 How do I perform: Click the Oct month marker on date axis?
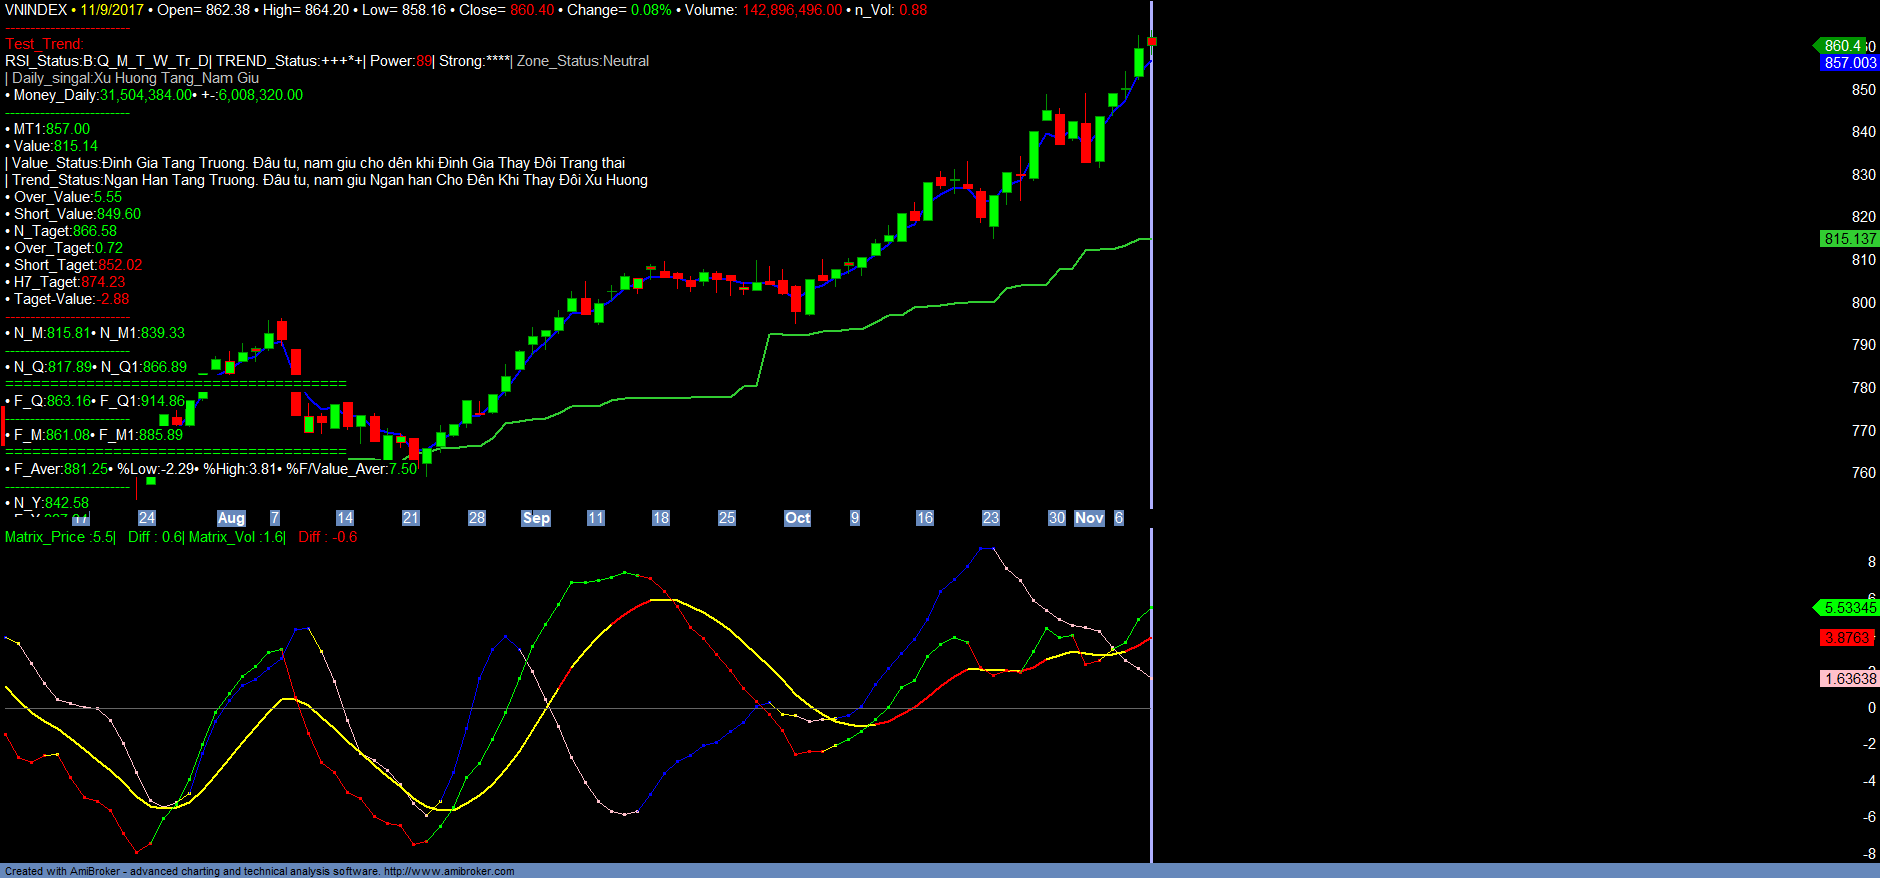coord(797,518)
